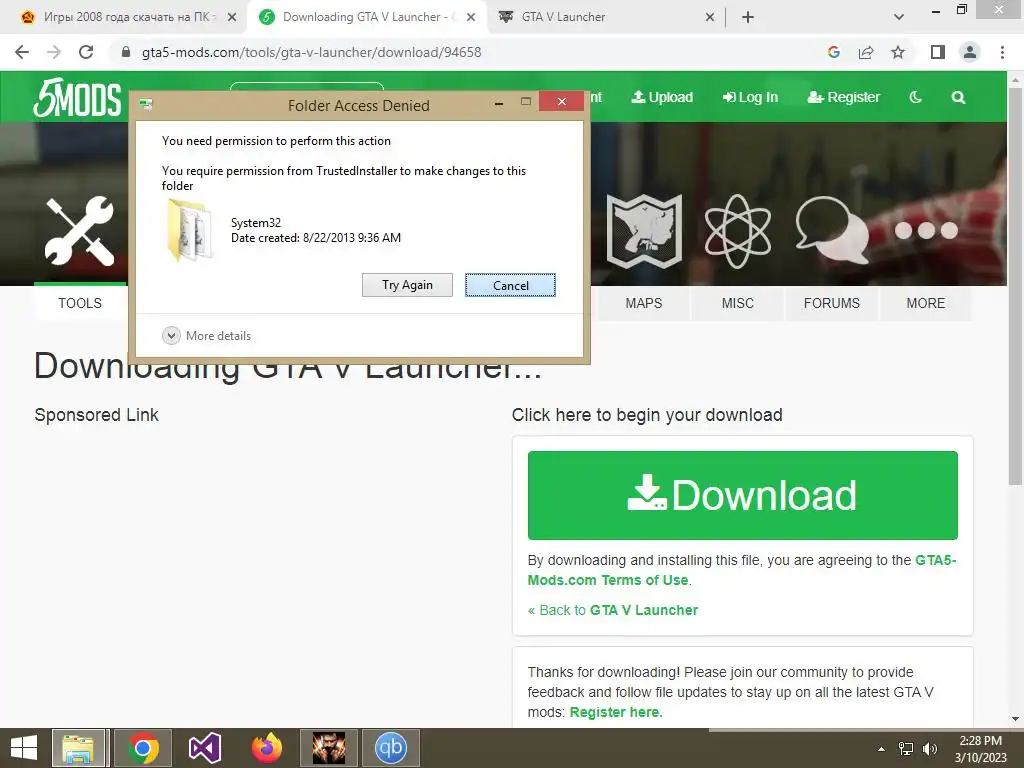This screenshot has width=1024, height=768.
Task: Open File Explorer from the taskbar
Action: (x=80, y=748)
